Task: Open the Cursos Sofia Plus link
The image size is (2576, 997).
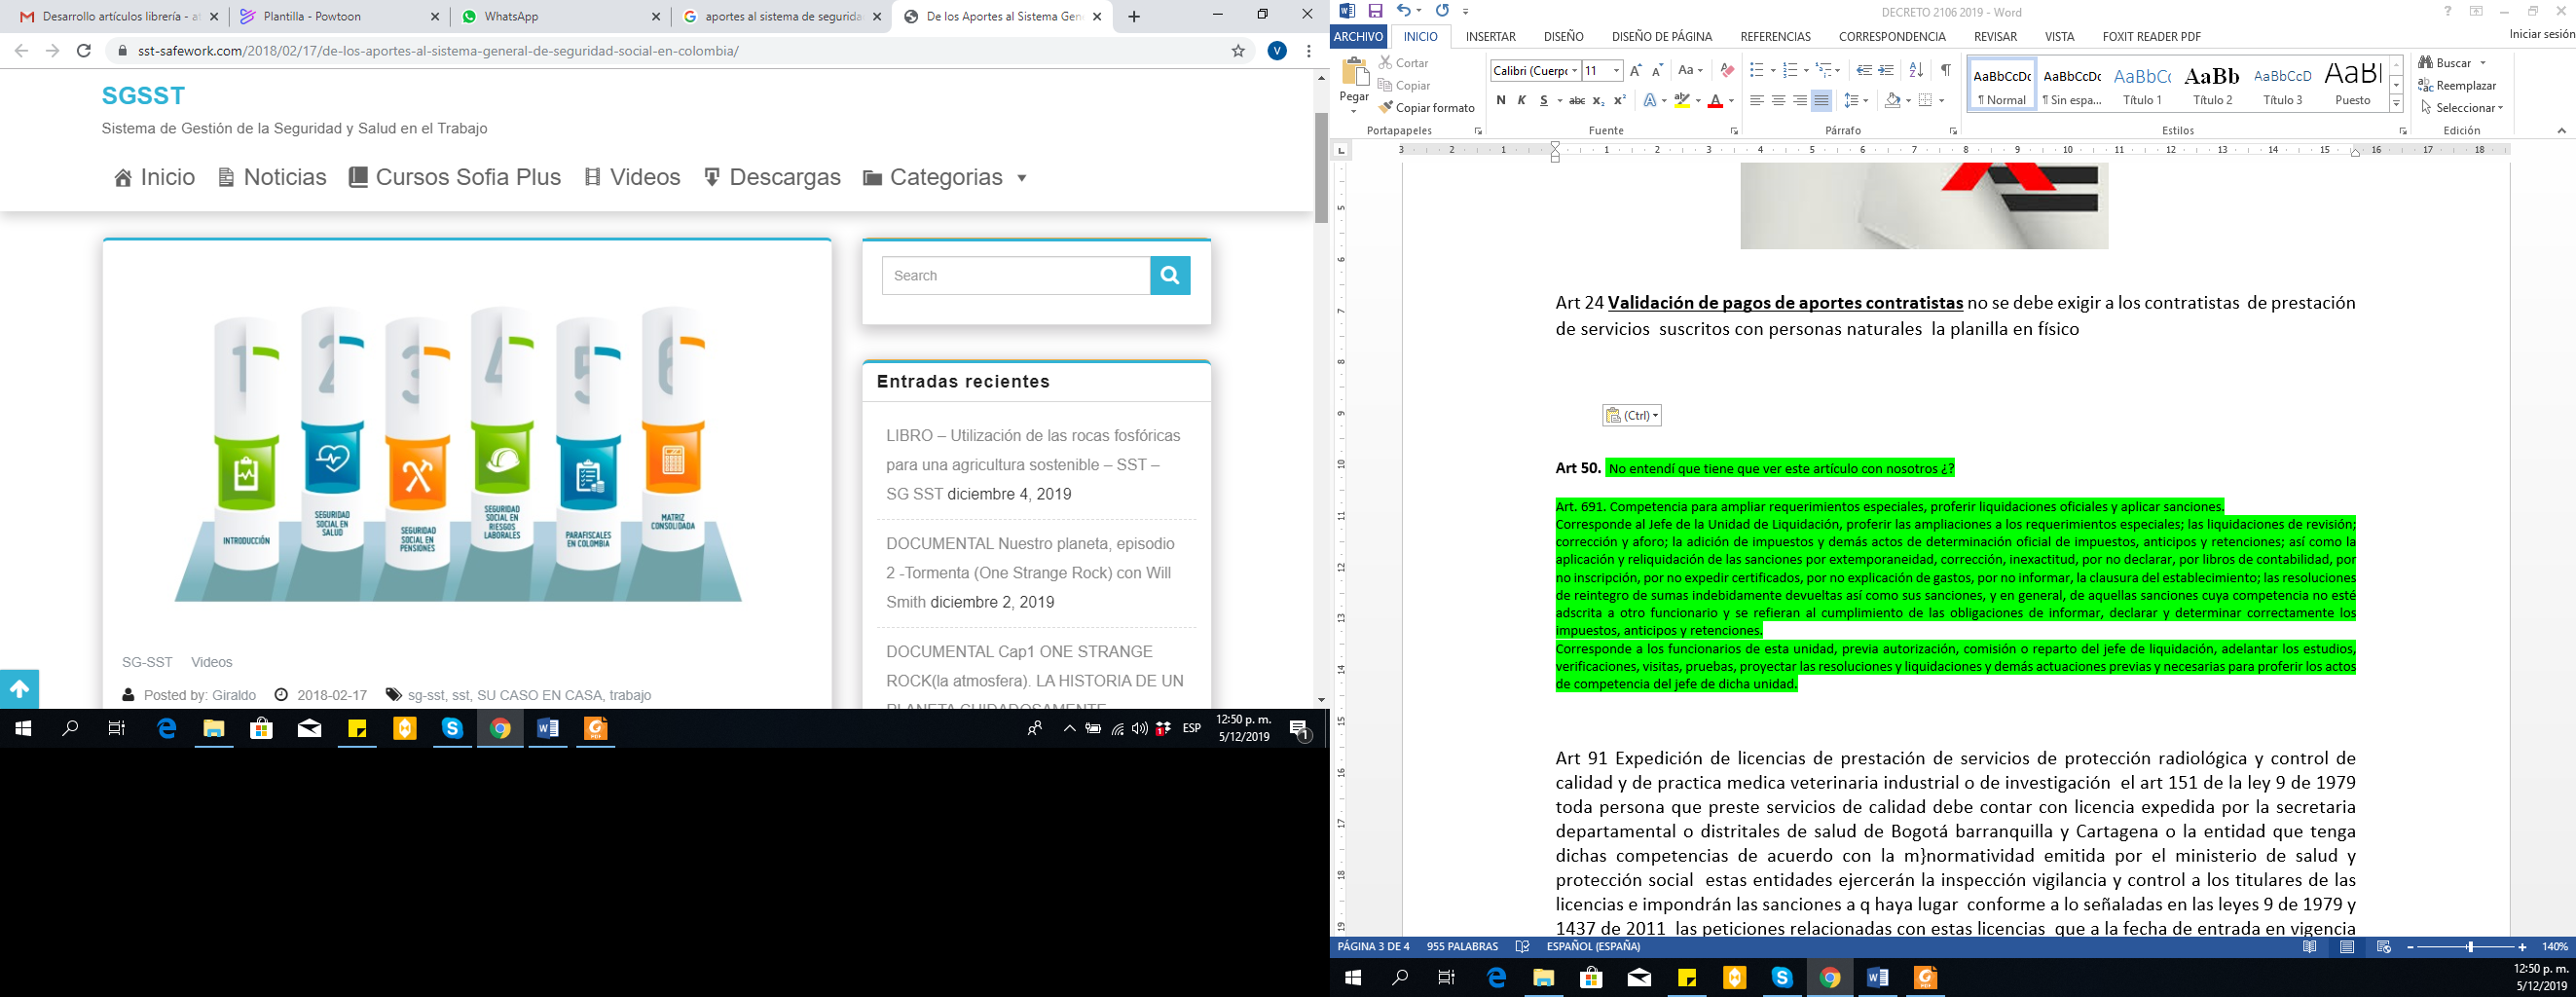Action: click(455, 178)
